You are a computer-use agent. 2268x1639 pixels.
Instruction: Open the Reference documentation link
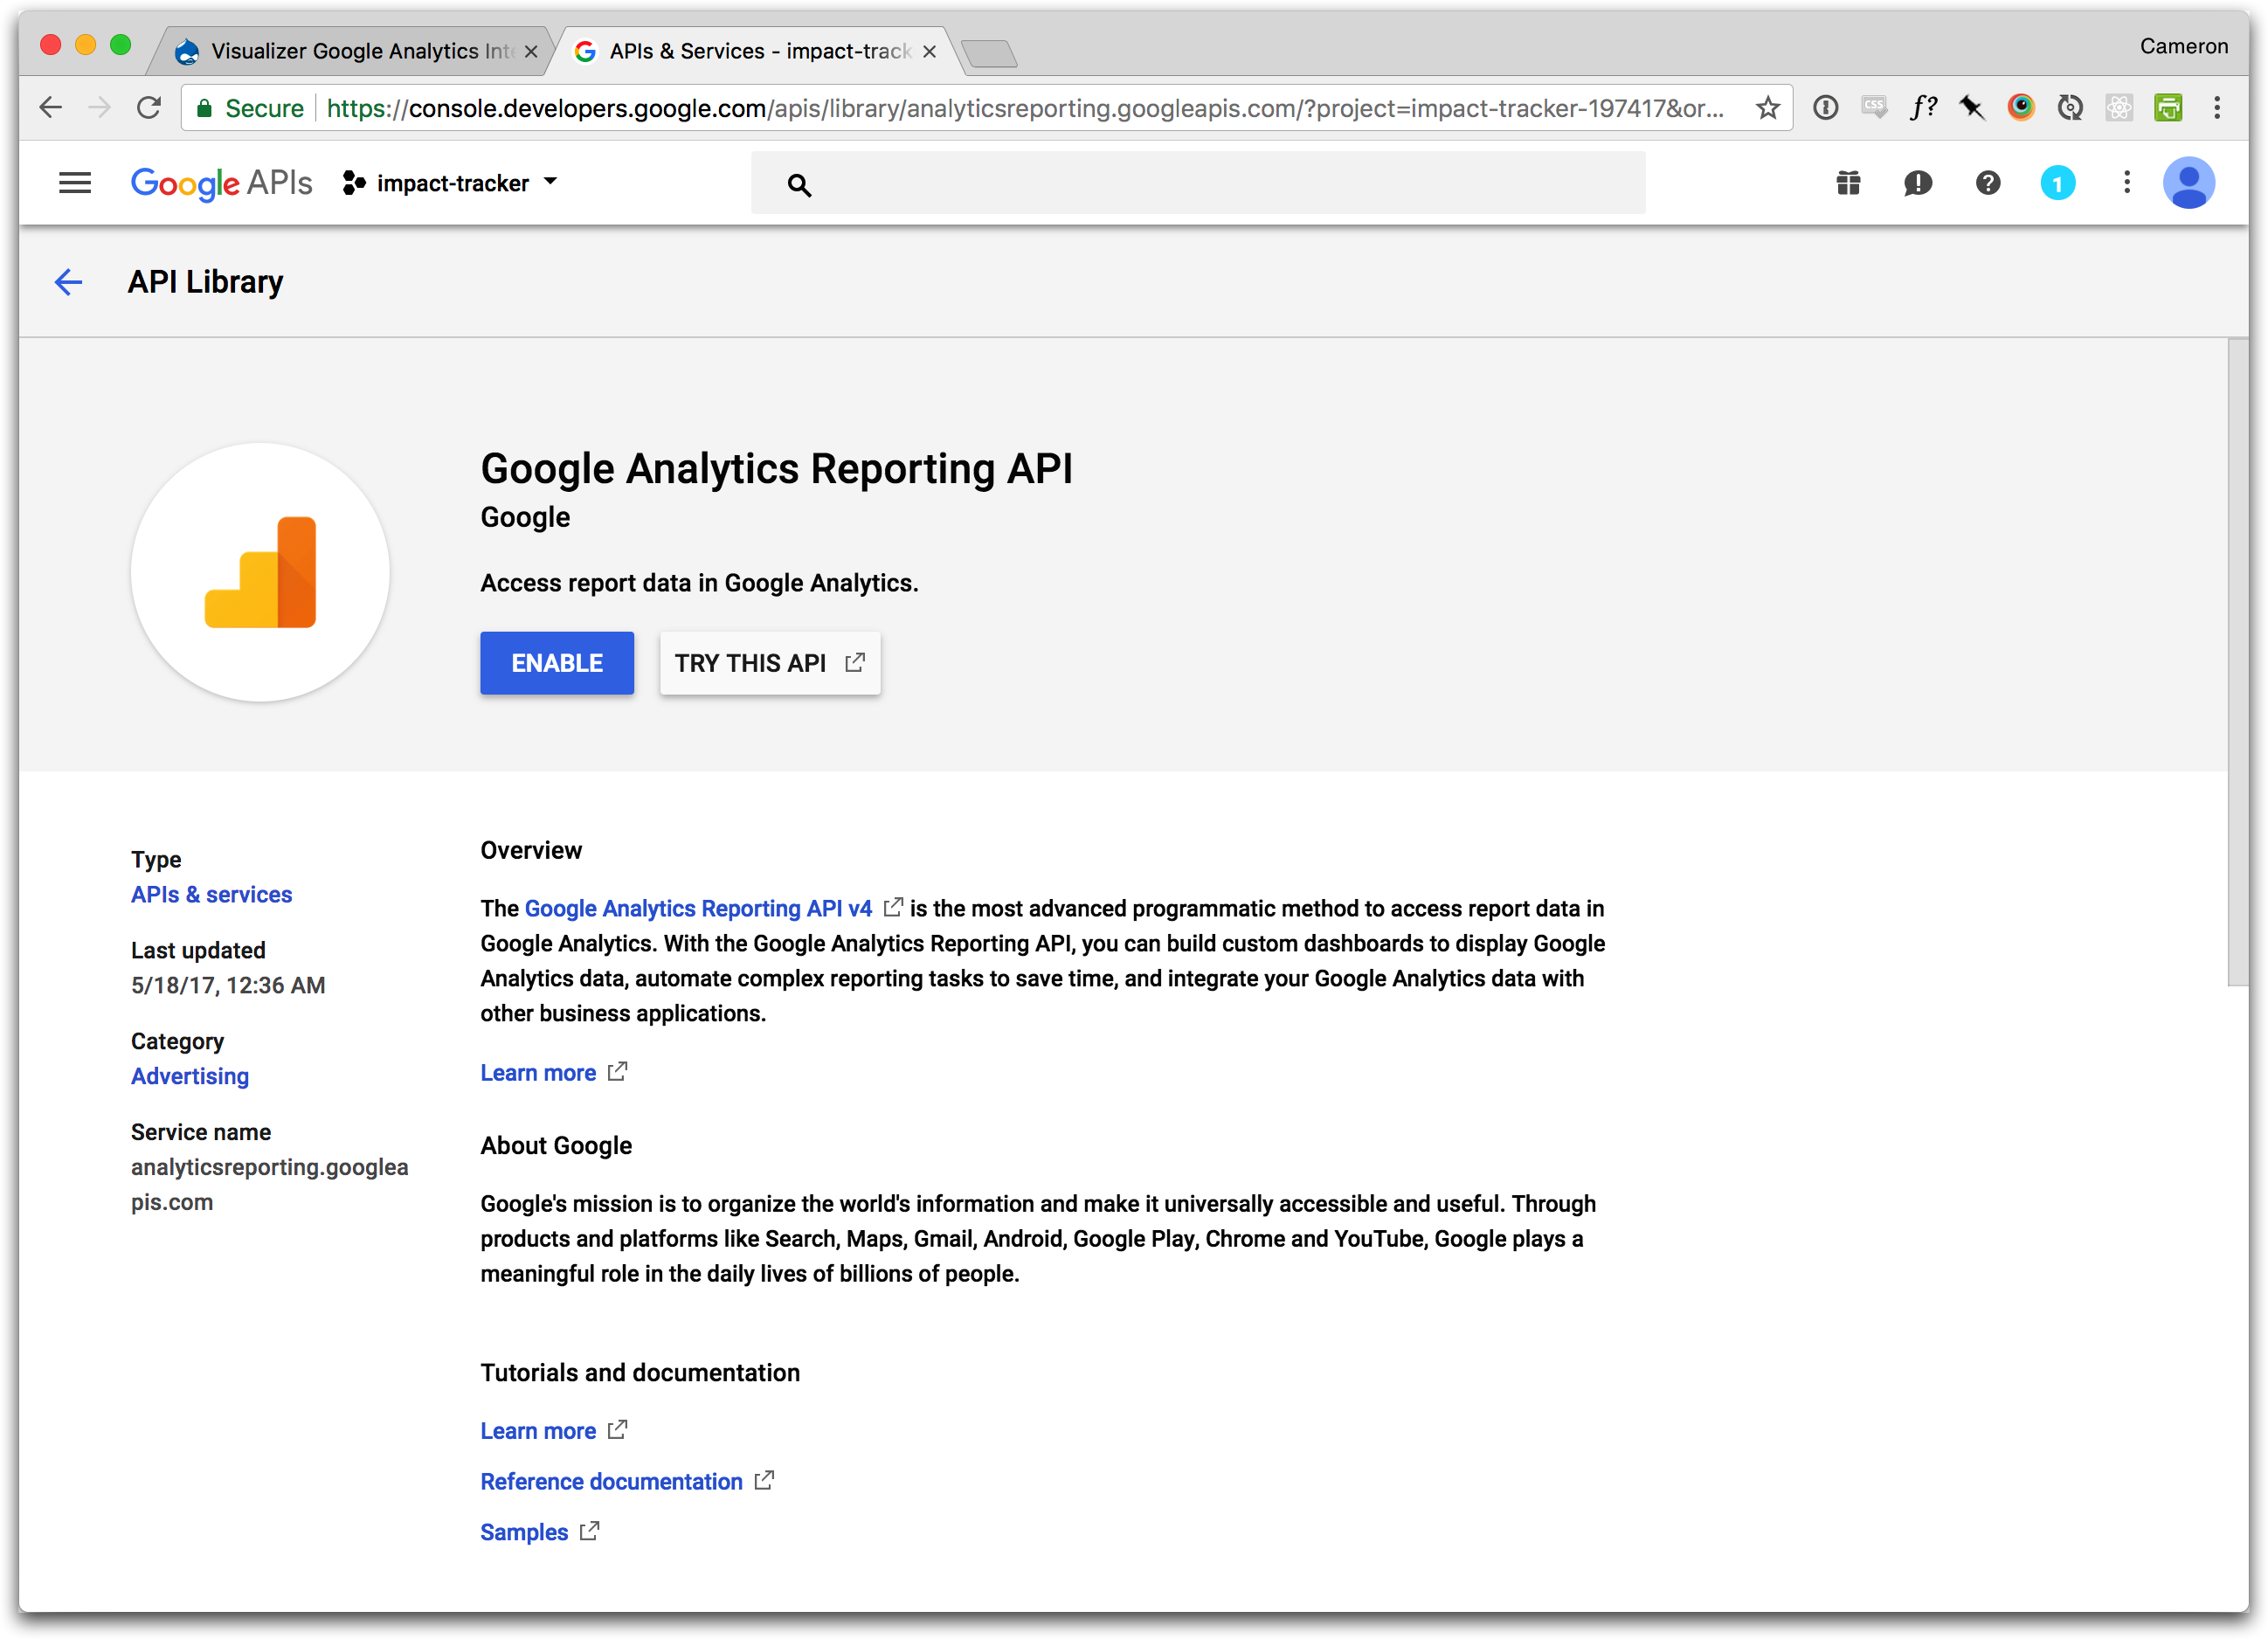pyautogui.click(x=611, y=1481)
